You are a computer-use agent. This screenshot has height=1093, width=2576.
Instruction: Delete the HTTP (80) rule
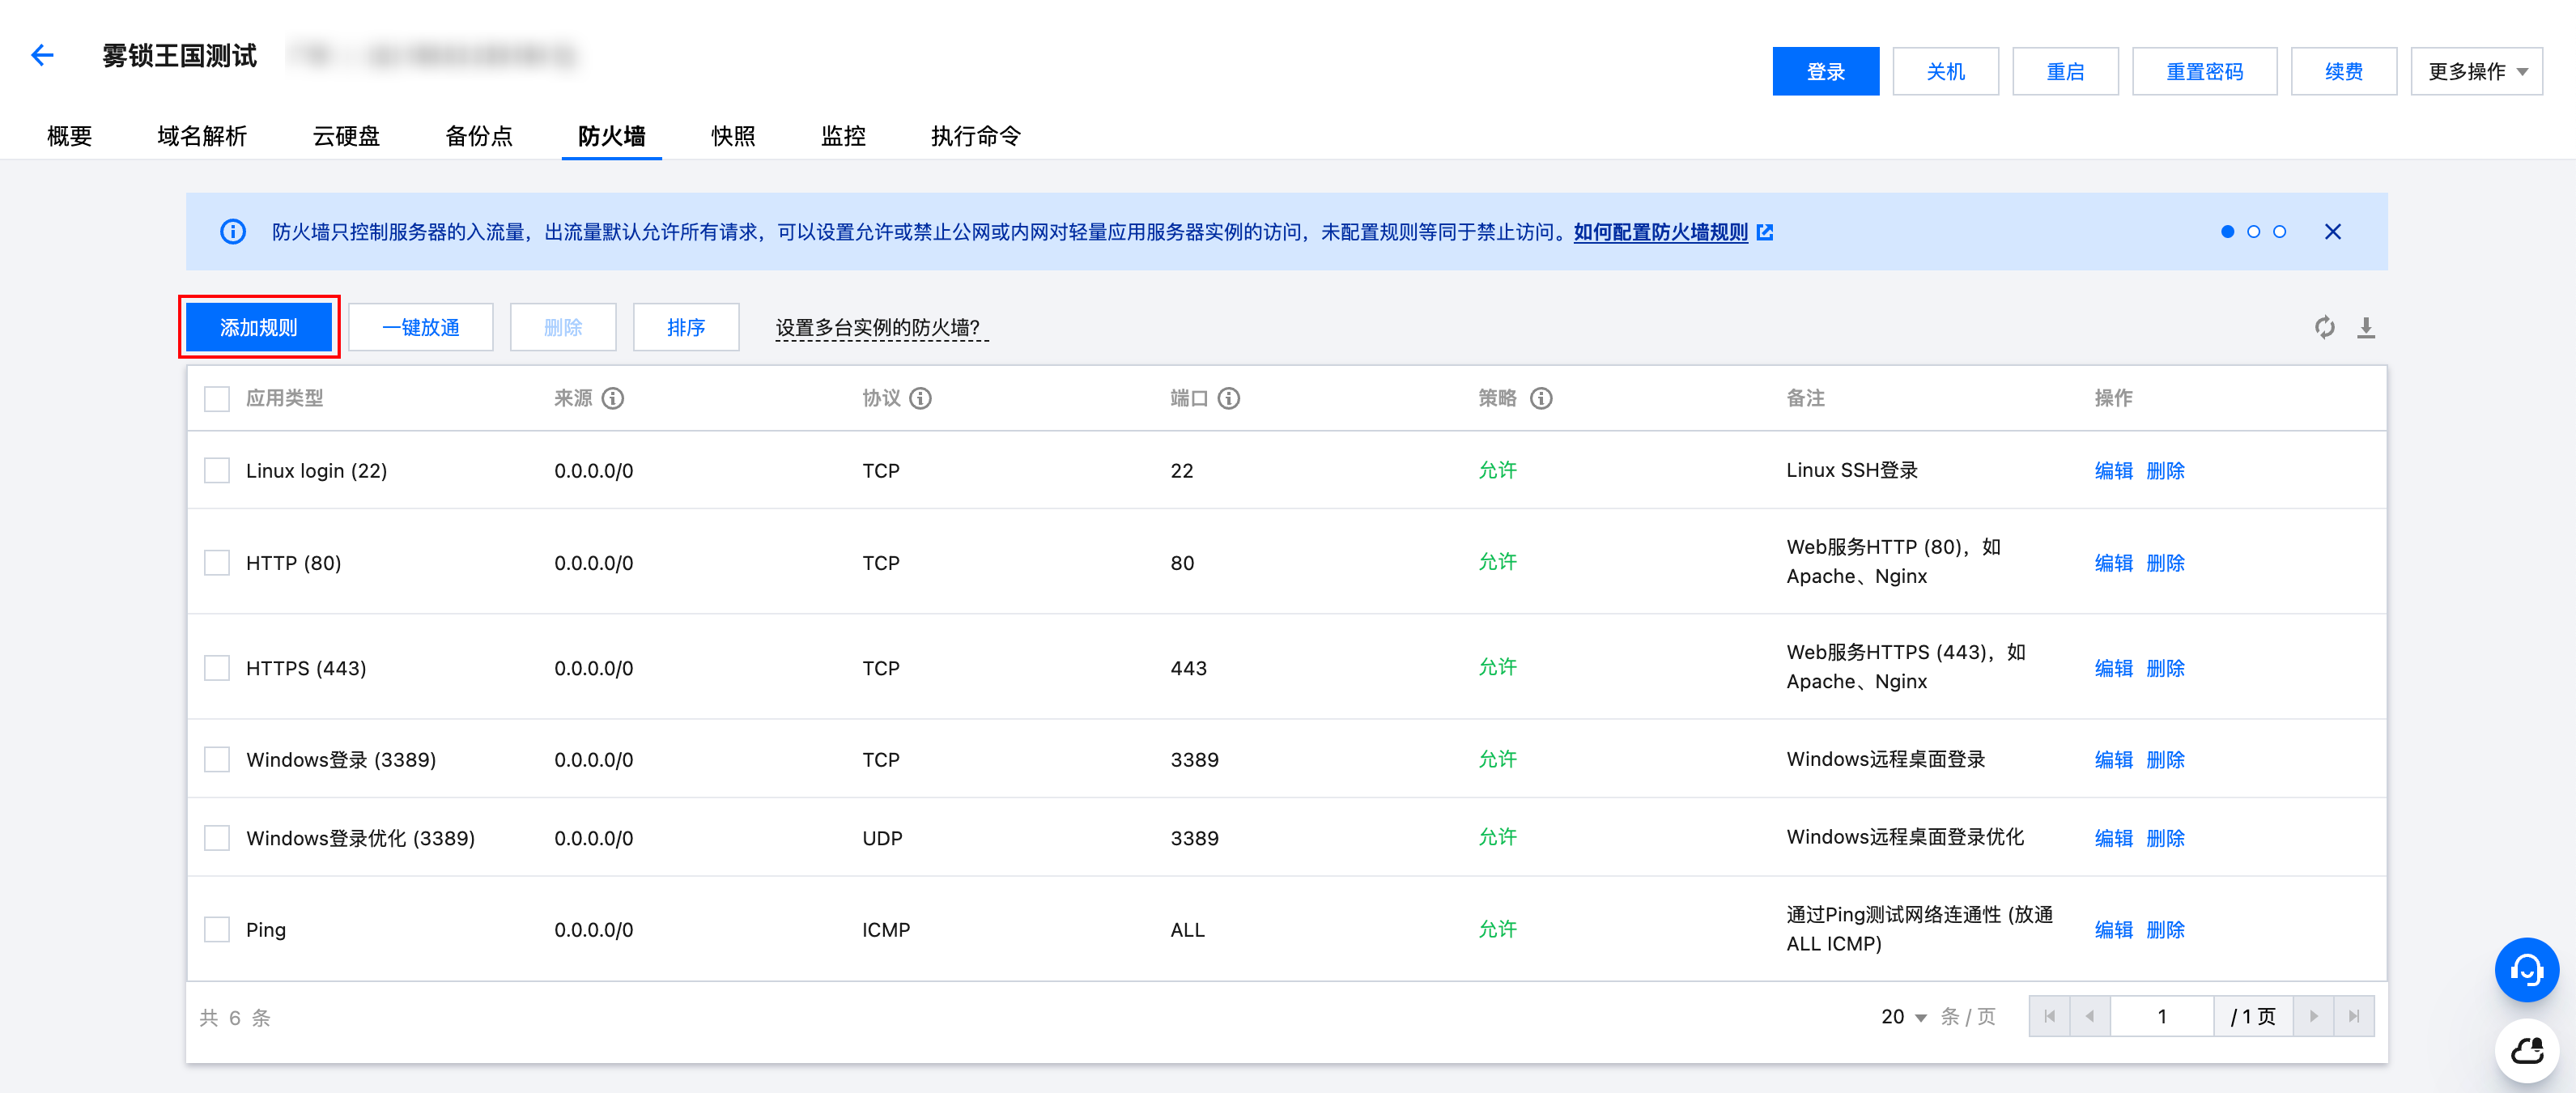point(2165,562)
